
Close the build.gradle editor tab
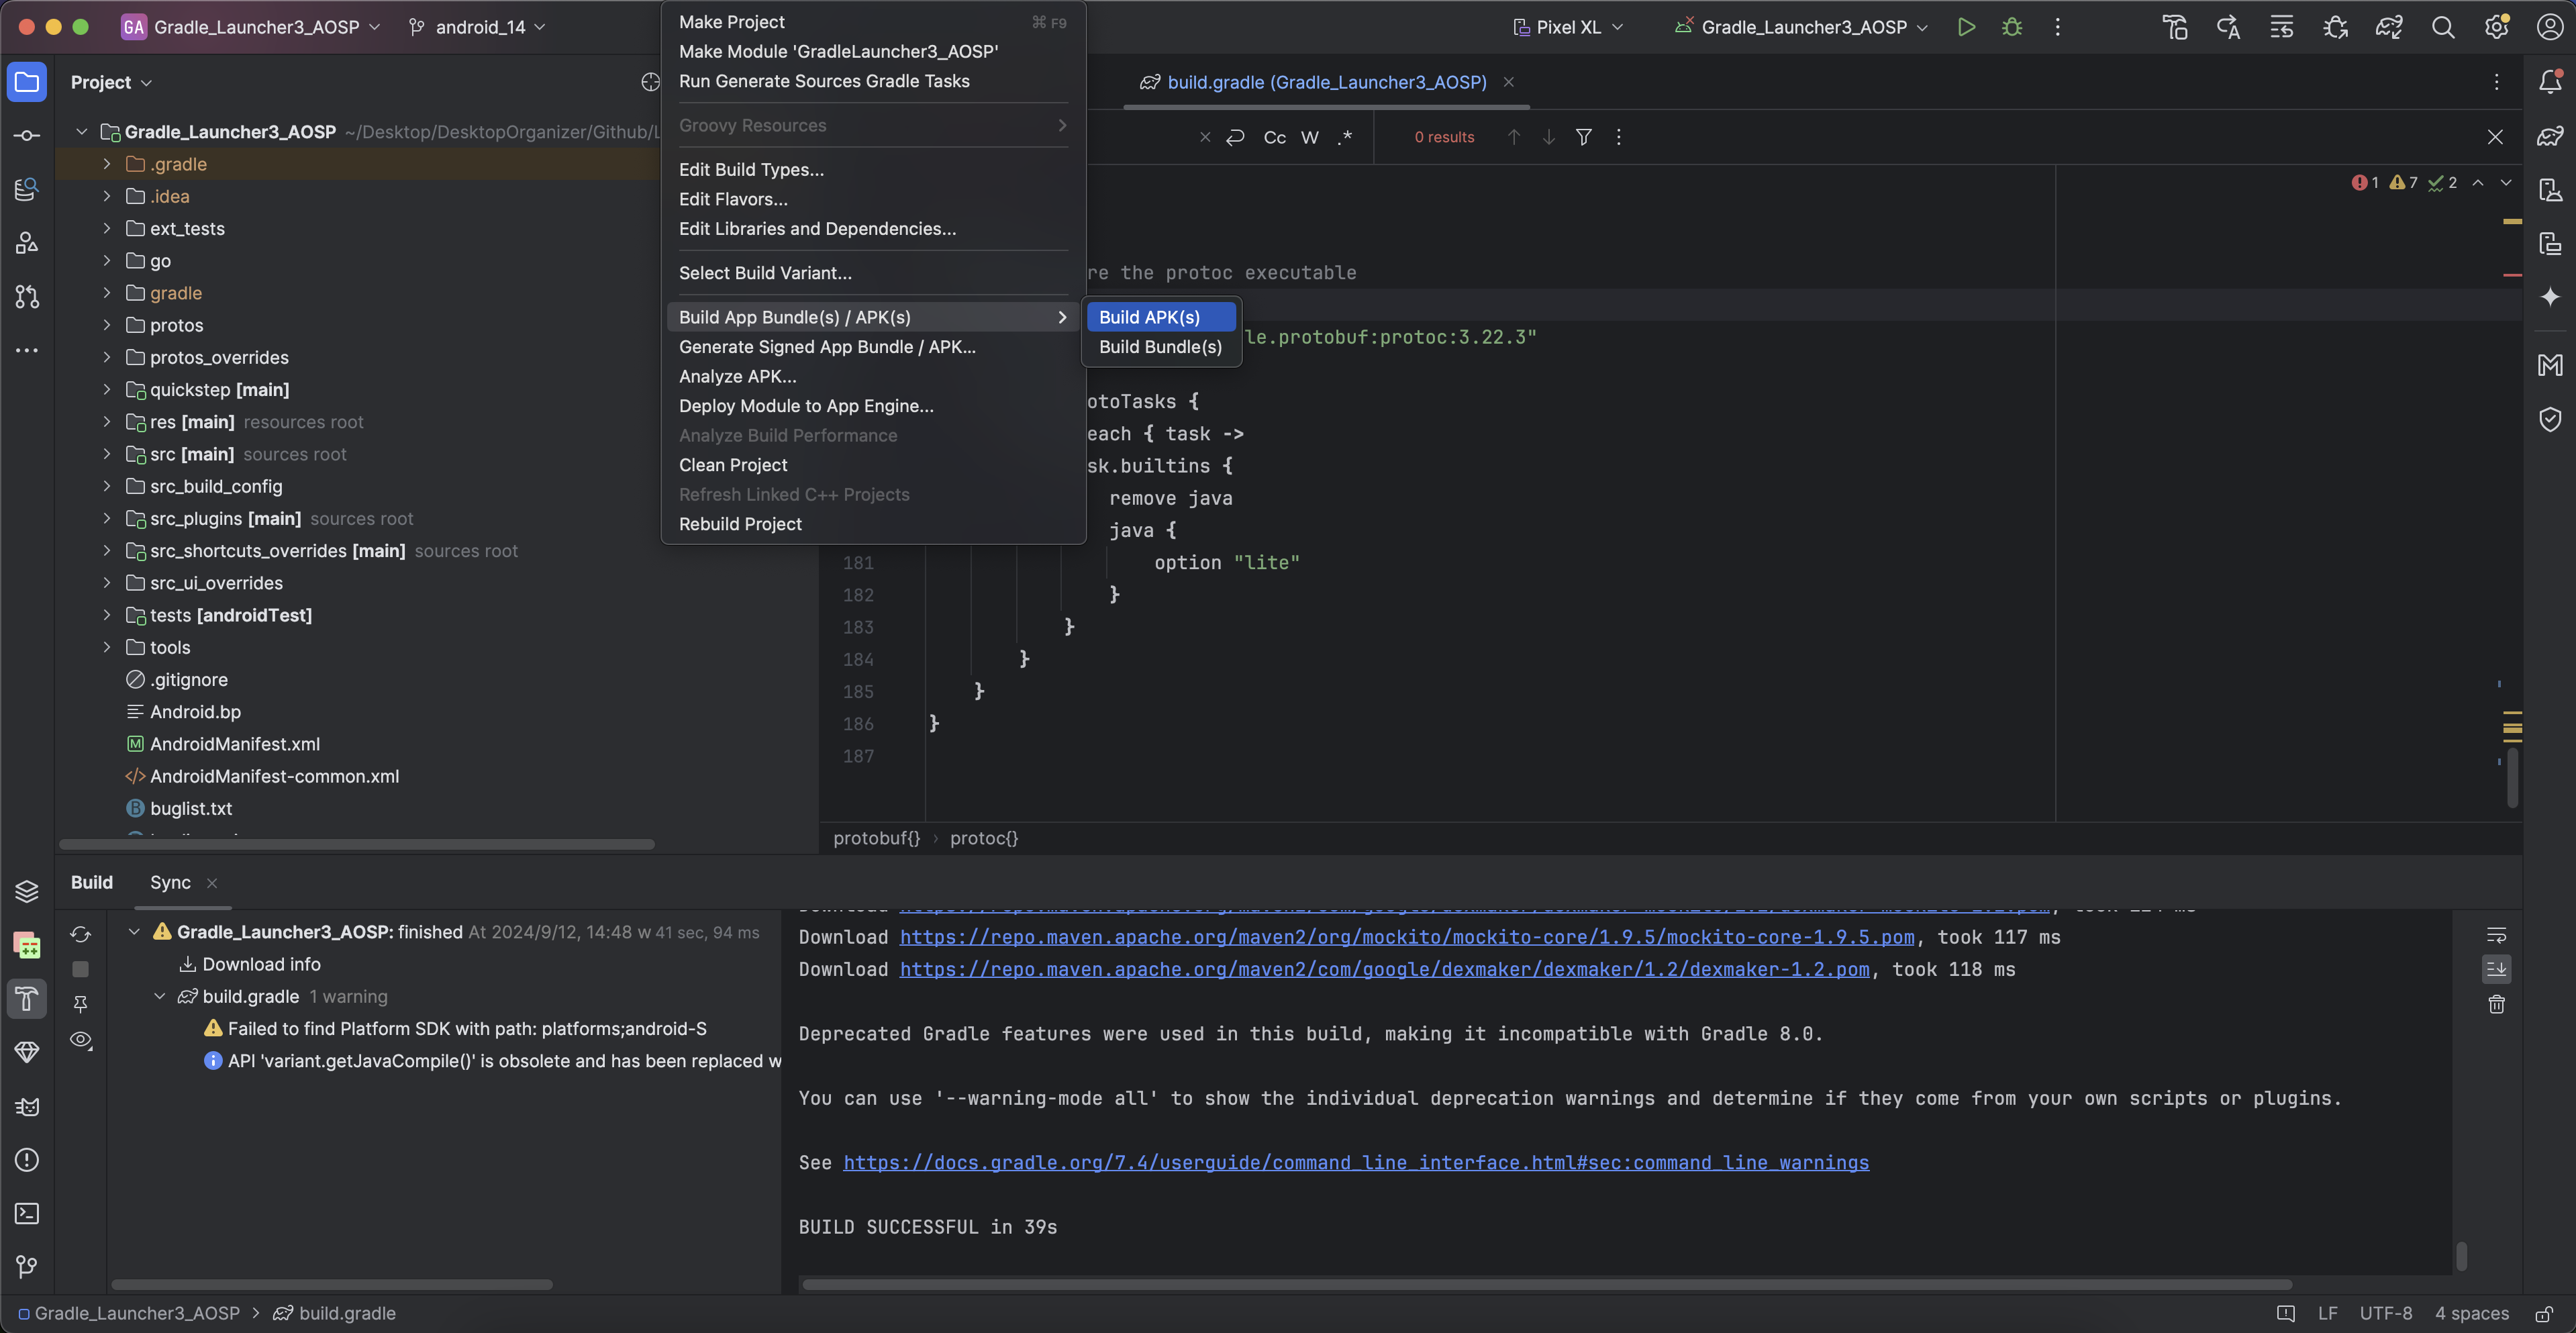coord(1509,82)
